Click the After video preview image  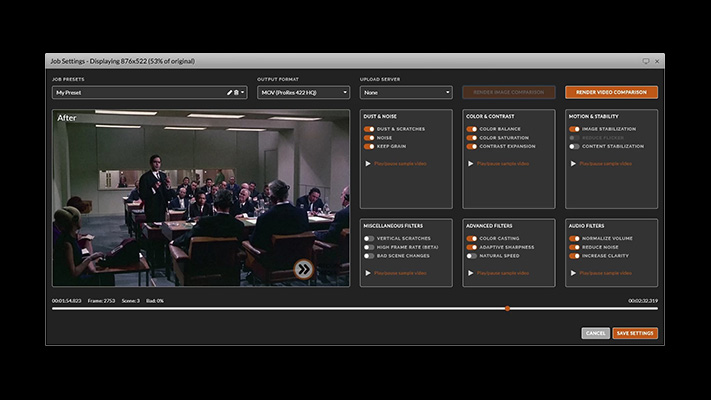click(x=201, y=198)
